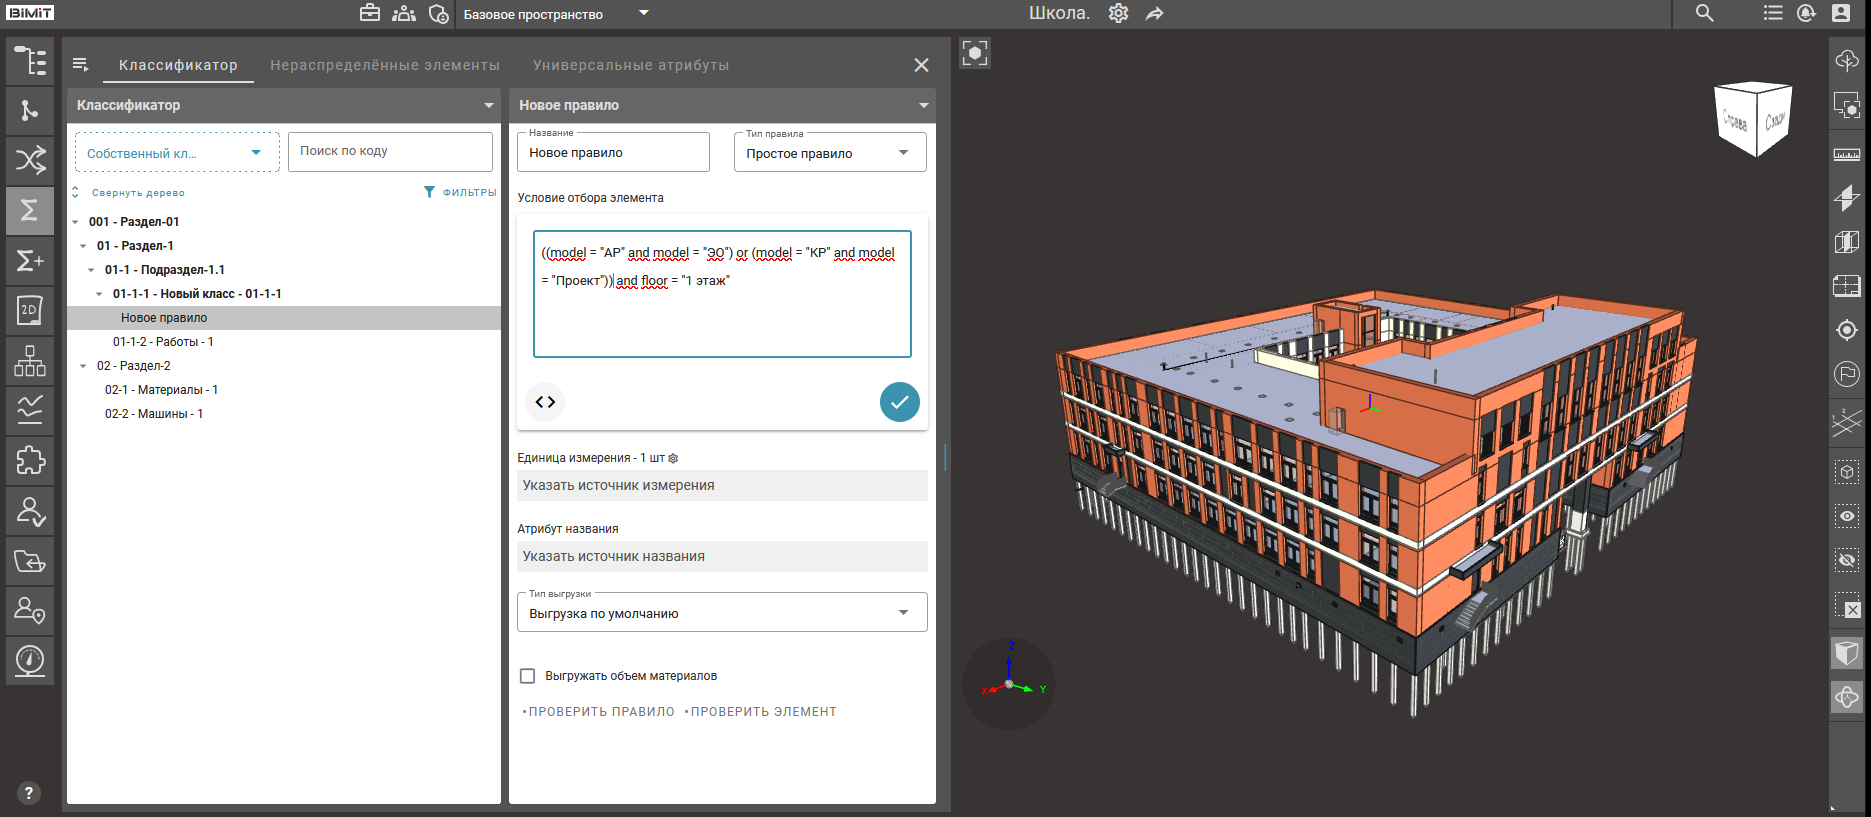Open project settings gear next to Школа

click(1118, 14)
